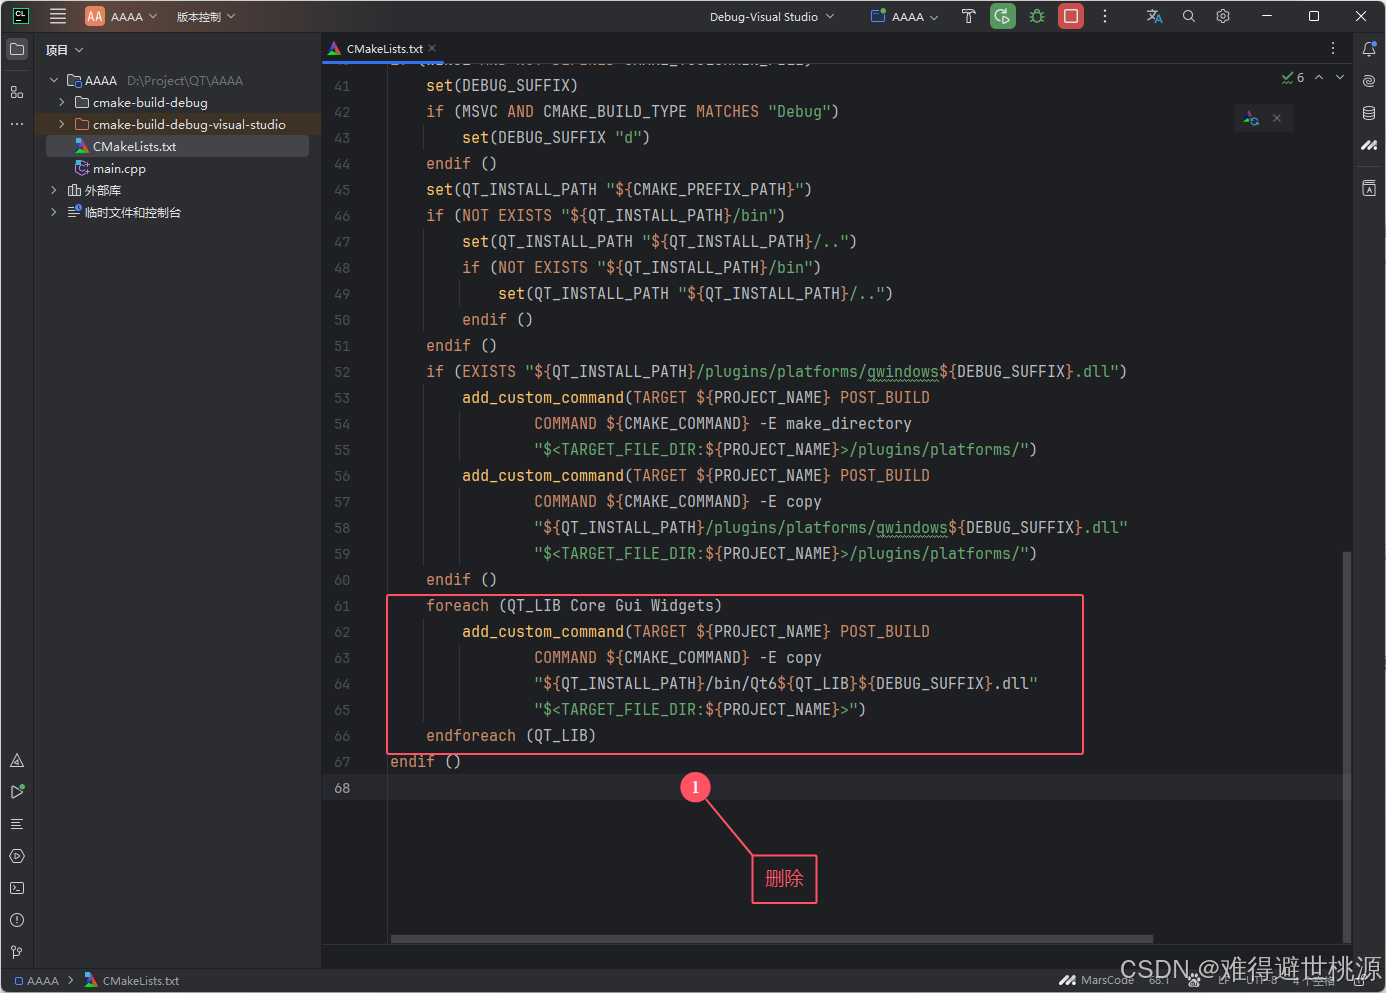Click the foreach keyword on line 61
This screenshot has width=1386, height=993.
457,606
